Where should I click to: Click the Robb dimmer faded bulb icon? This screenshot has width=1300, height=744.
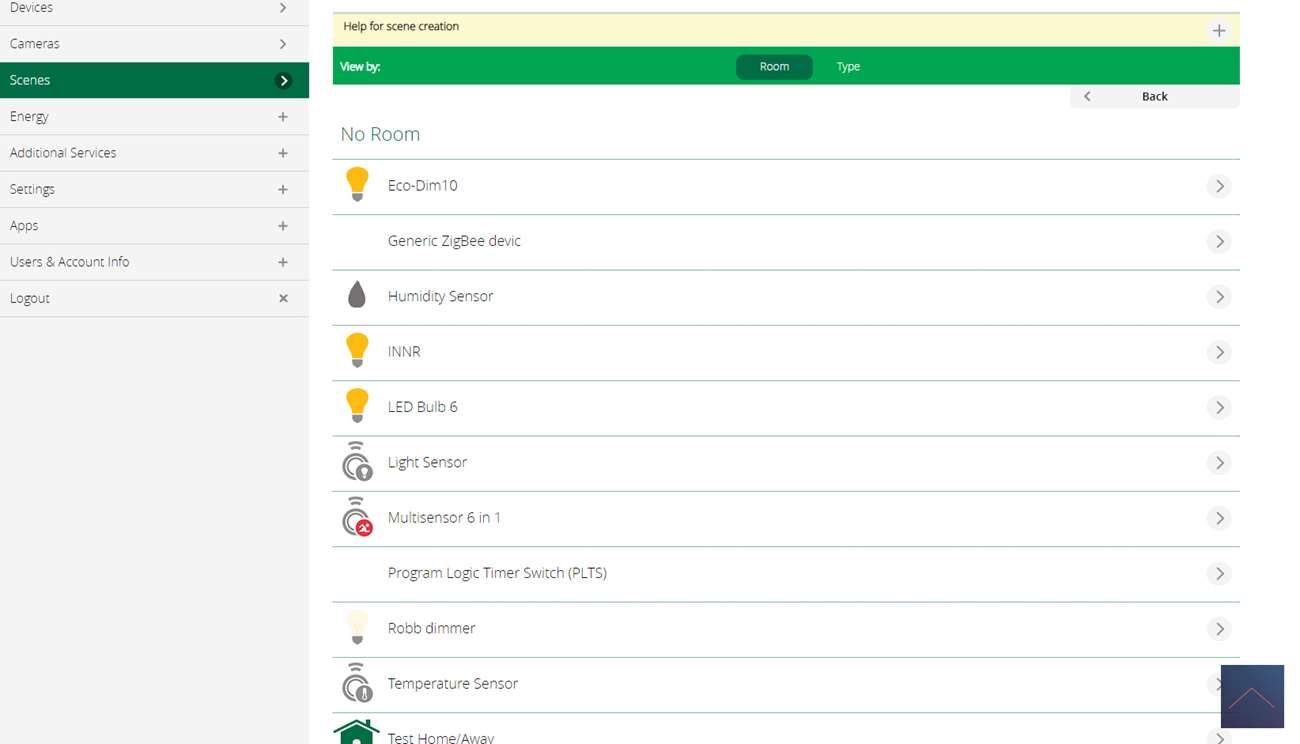point(357,628)
